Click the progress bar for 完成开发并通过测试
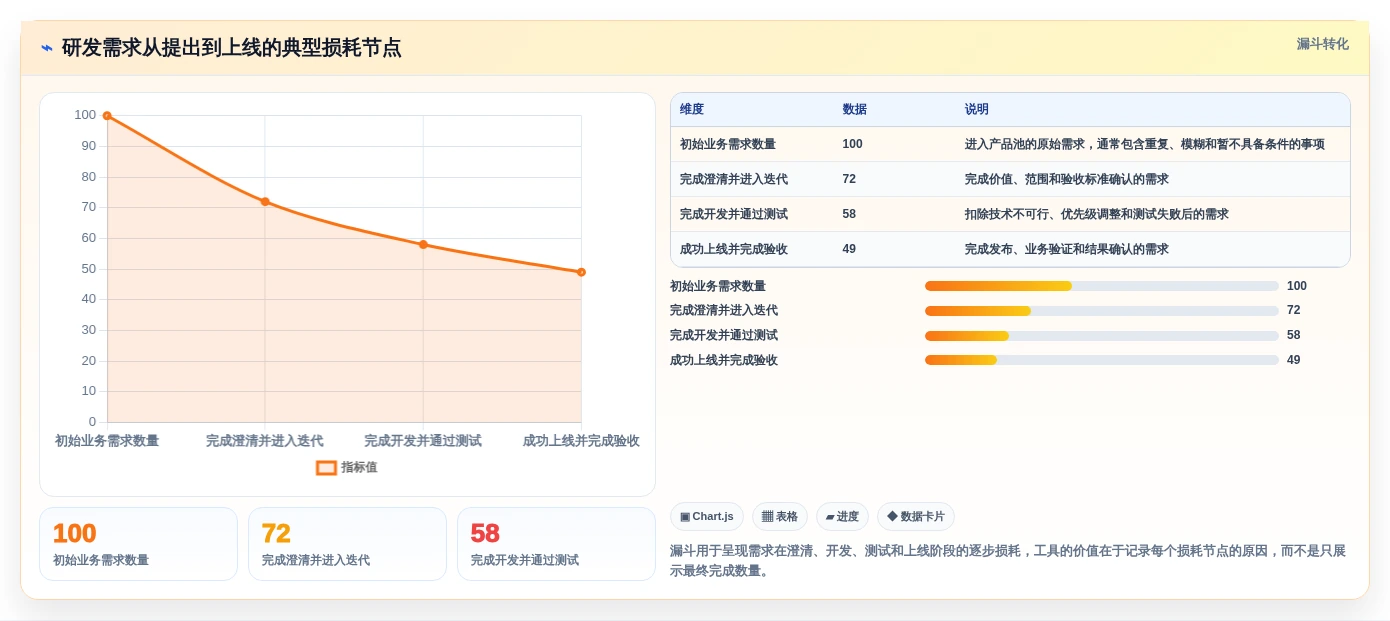The height and width of the screenshot is (621, 1390). [1102, 336]
